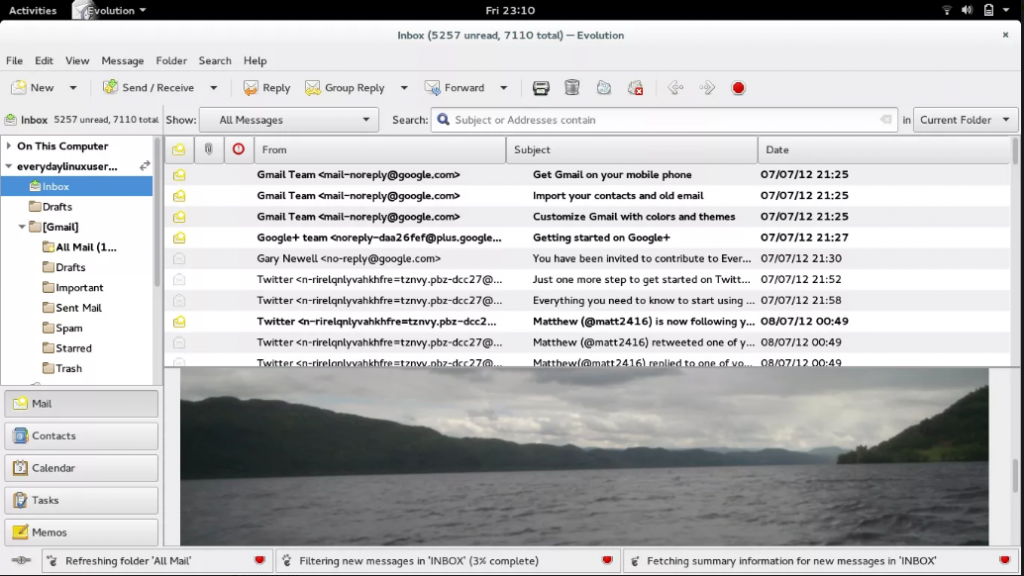This screenshot has height=576, width=1024.
Task: Click the Reply button
Action: coord(266,88)
